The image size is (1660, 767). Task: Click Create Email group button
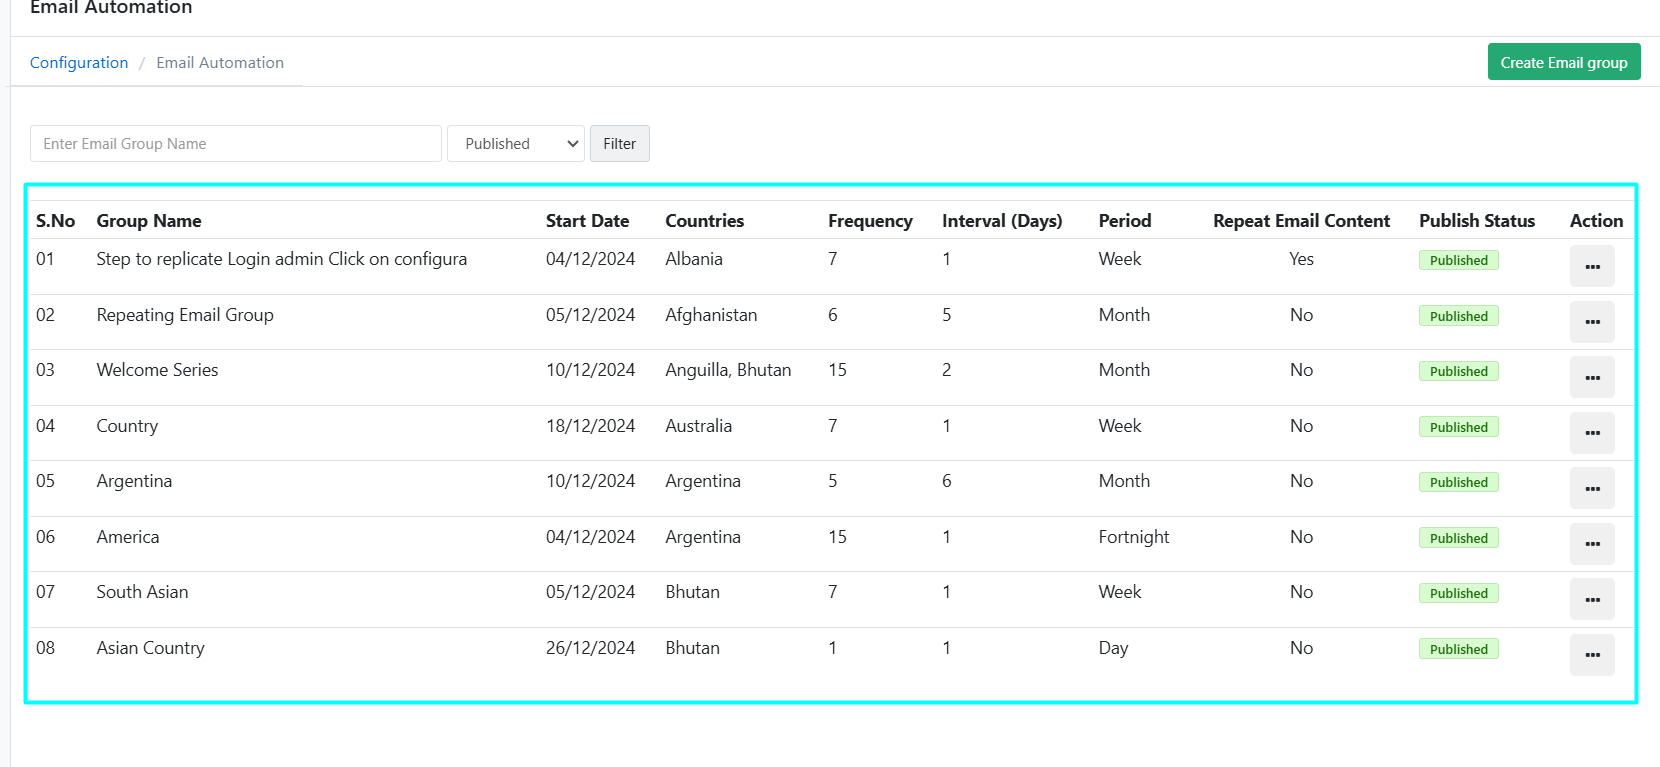click(1563, 62)
